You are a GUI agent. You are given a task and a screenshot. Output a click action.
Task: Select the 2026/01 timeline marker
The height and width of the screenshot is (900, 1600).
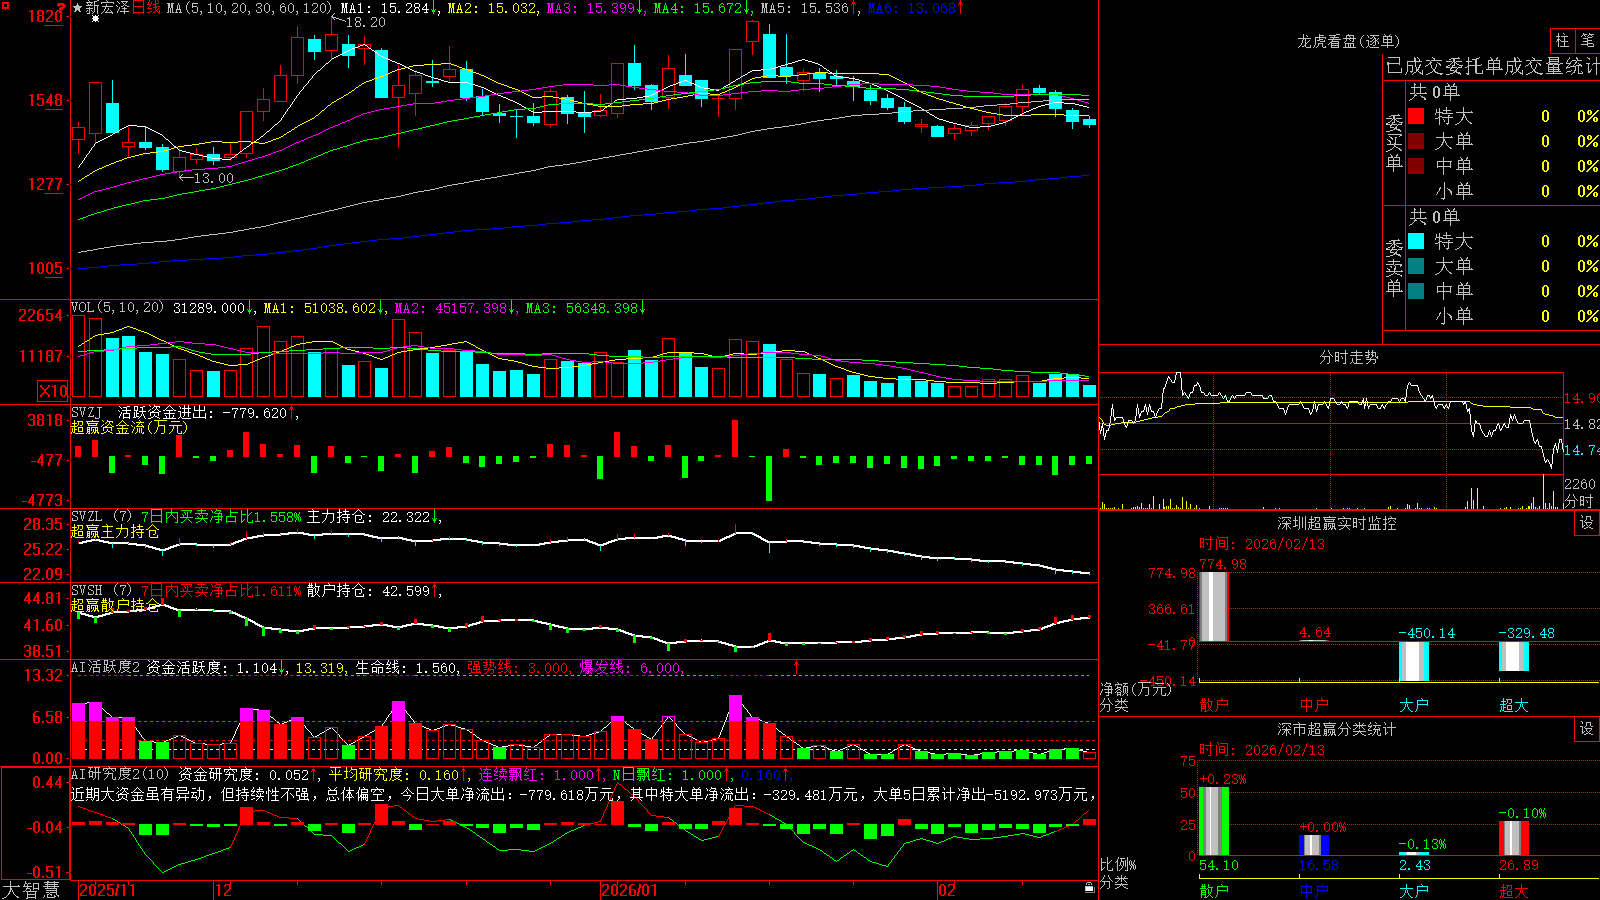[630, 890]
